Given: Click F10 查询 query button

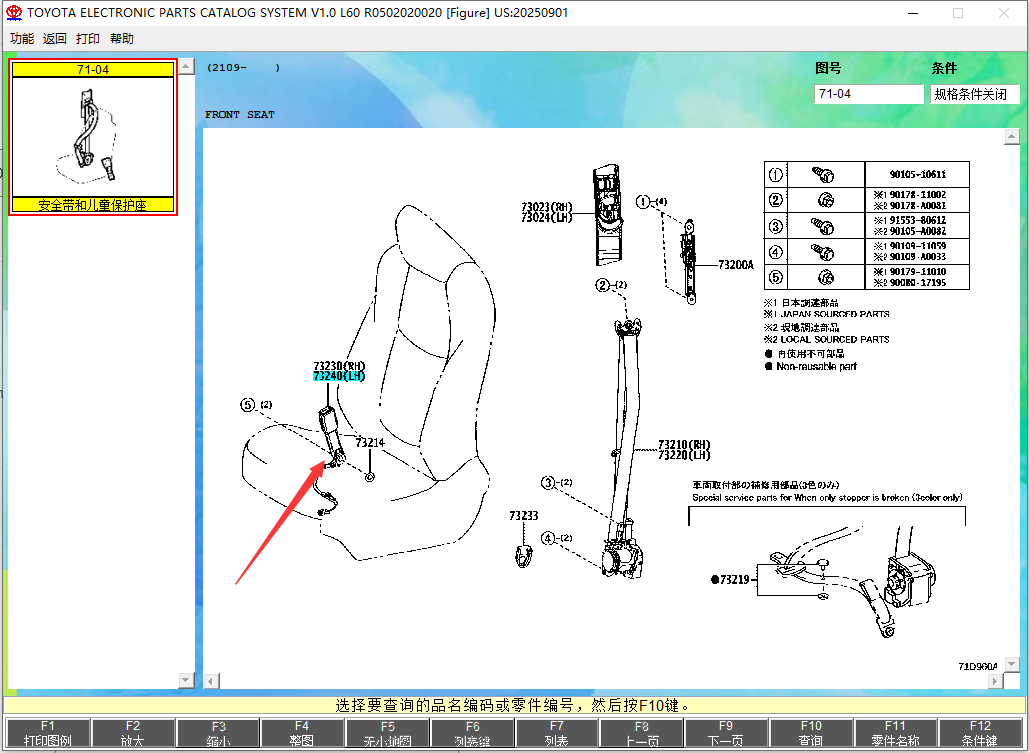Looking at the screenshot, I should point(811,733).
